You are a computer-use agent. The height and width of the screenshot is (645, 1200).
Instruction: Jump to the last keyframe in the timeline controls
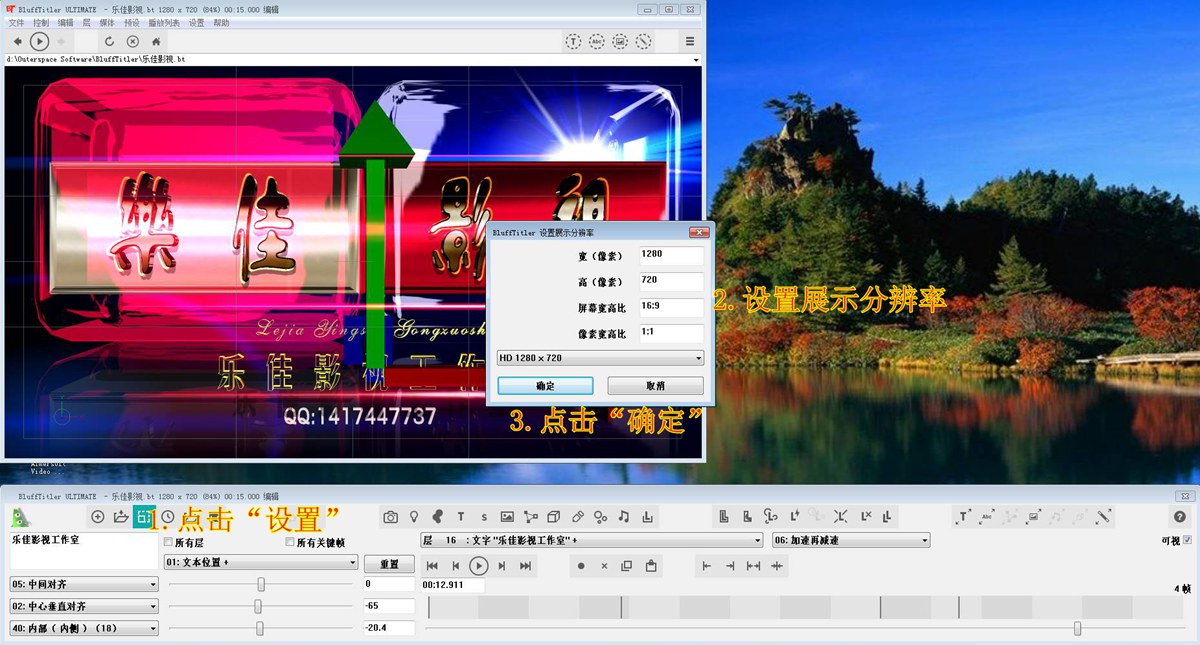coord(525,566)
